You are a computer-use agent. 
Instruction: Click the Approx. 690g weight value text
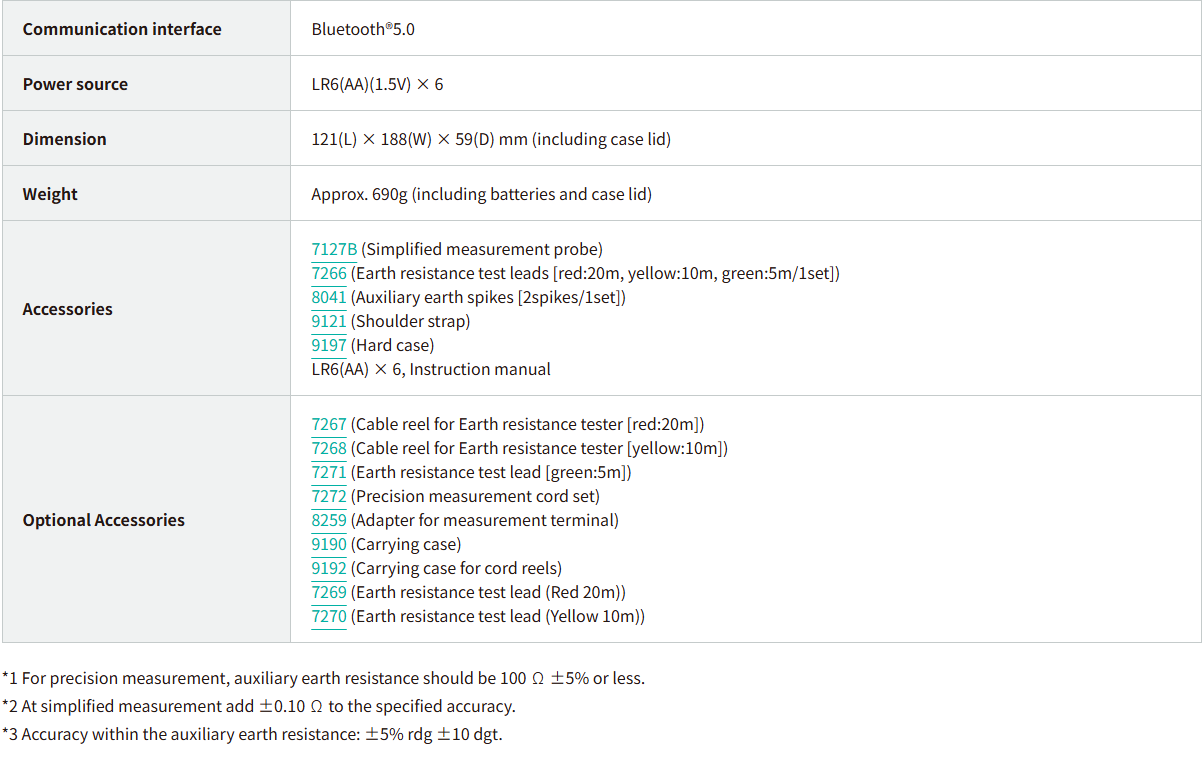pos(481,194)
